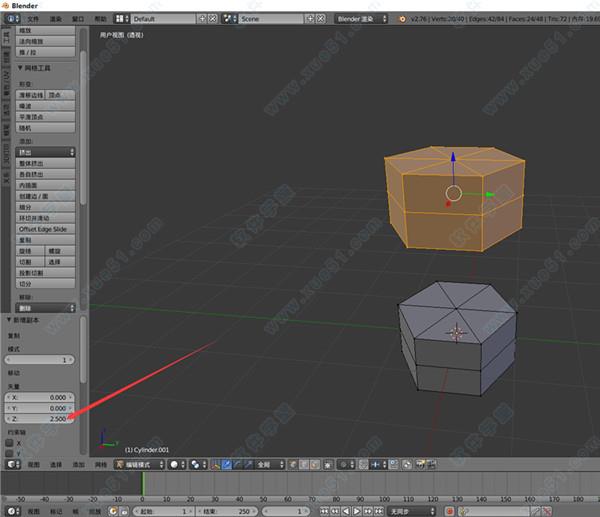Play the animation forward
600x517 pixels.
coord(357,511)
